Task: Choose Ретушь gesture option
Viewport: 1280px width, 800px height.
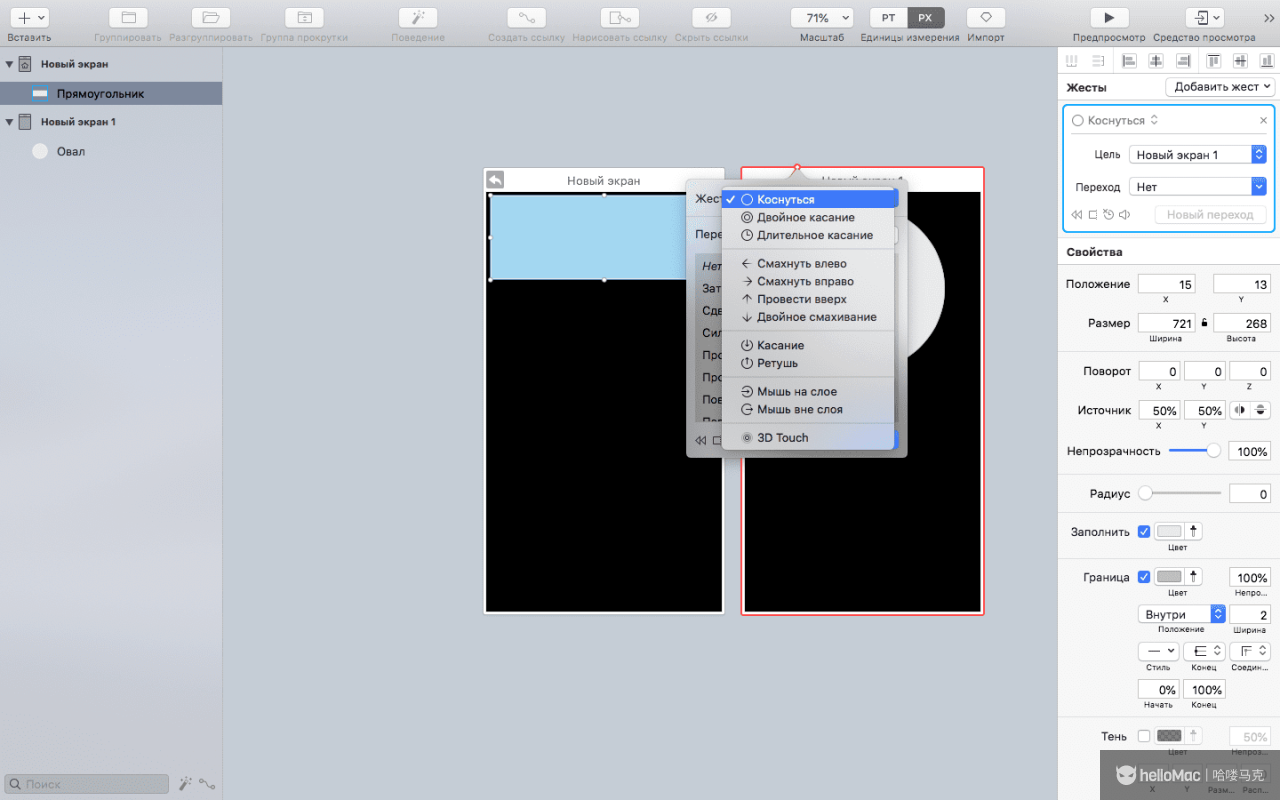Action: [809, 363]
